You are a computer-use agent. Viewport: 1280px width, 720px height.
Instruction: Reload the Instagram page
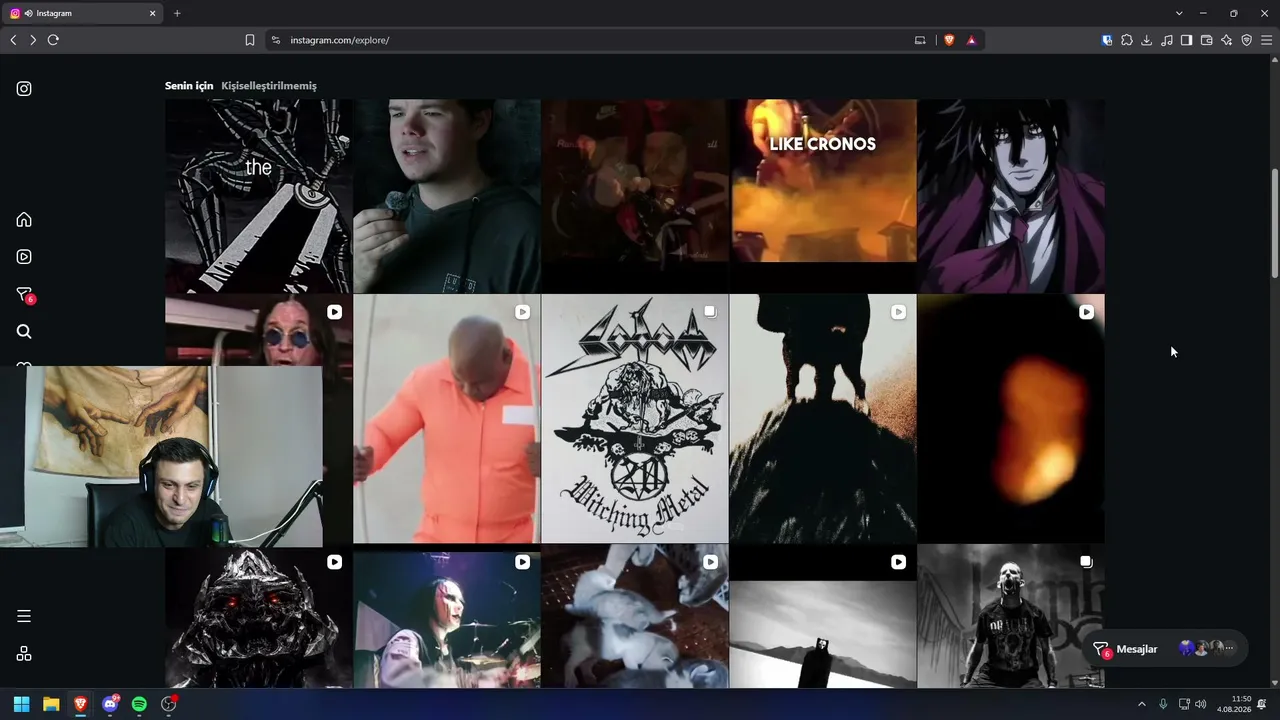coord(53,40)
